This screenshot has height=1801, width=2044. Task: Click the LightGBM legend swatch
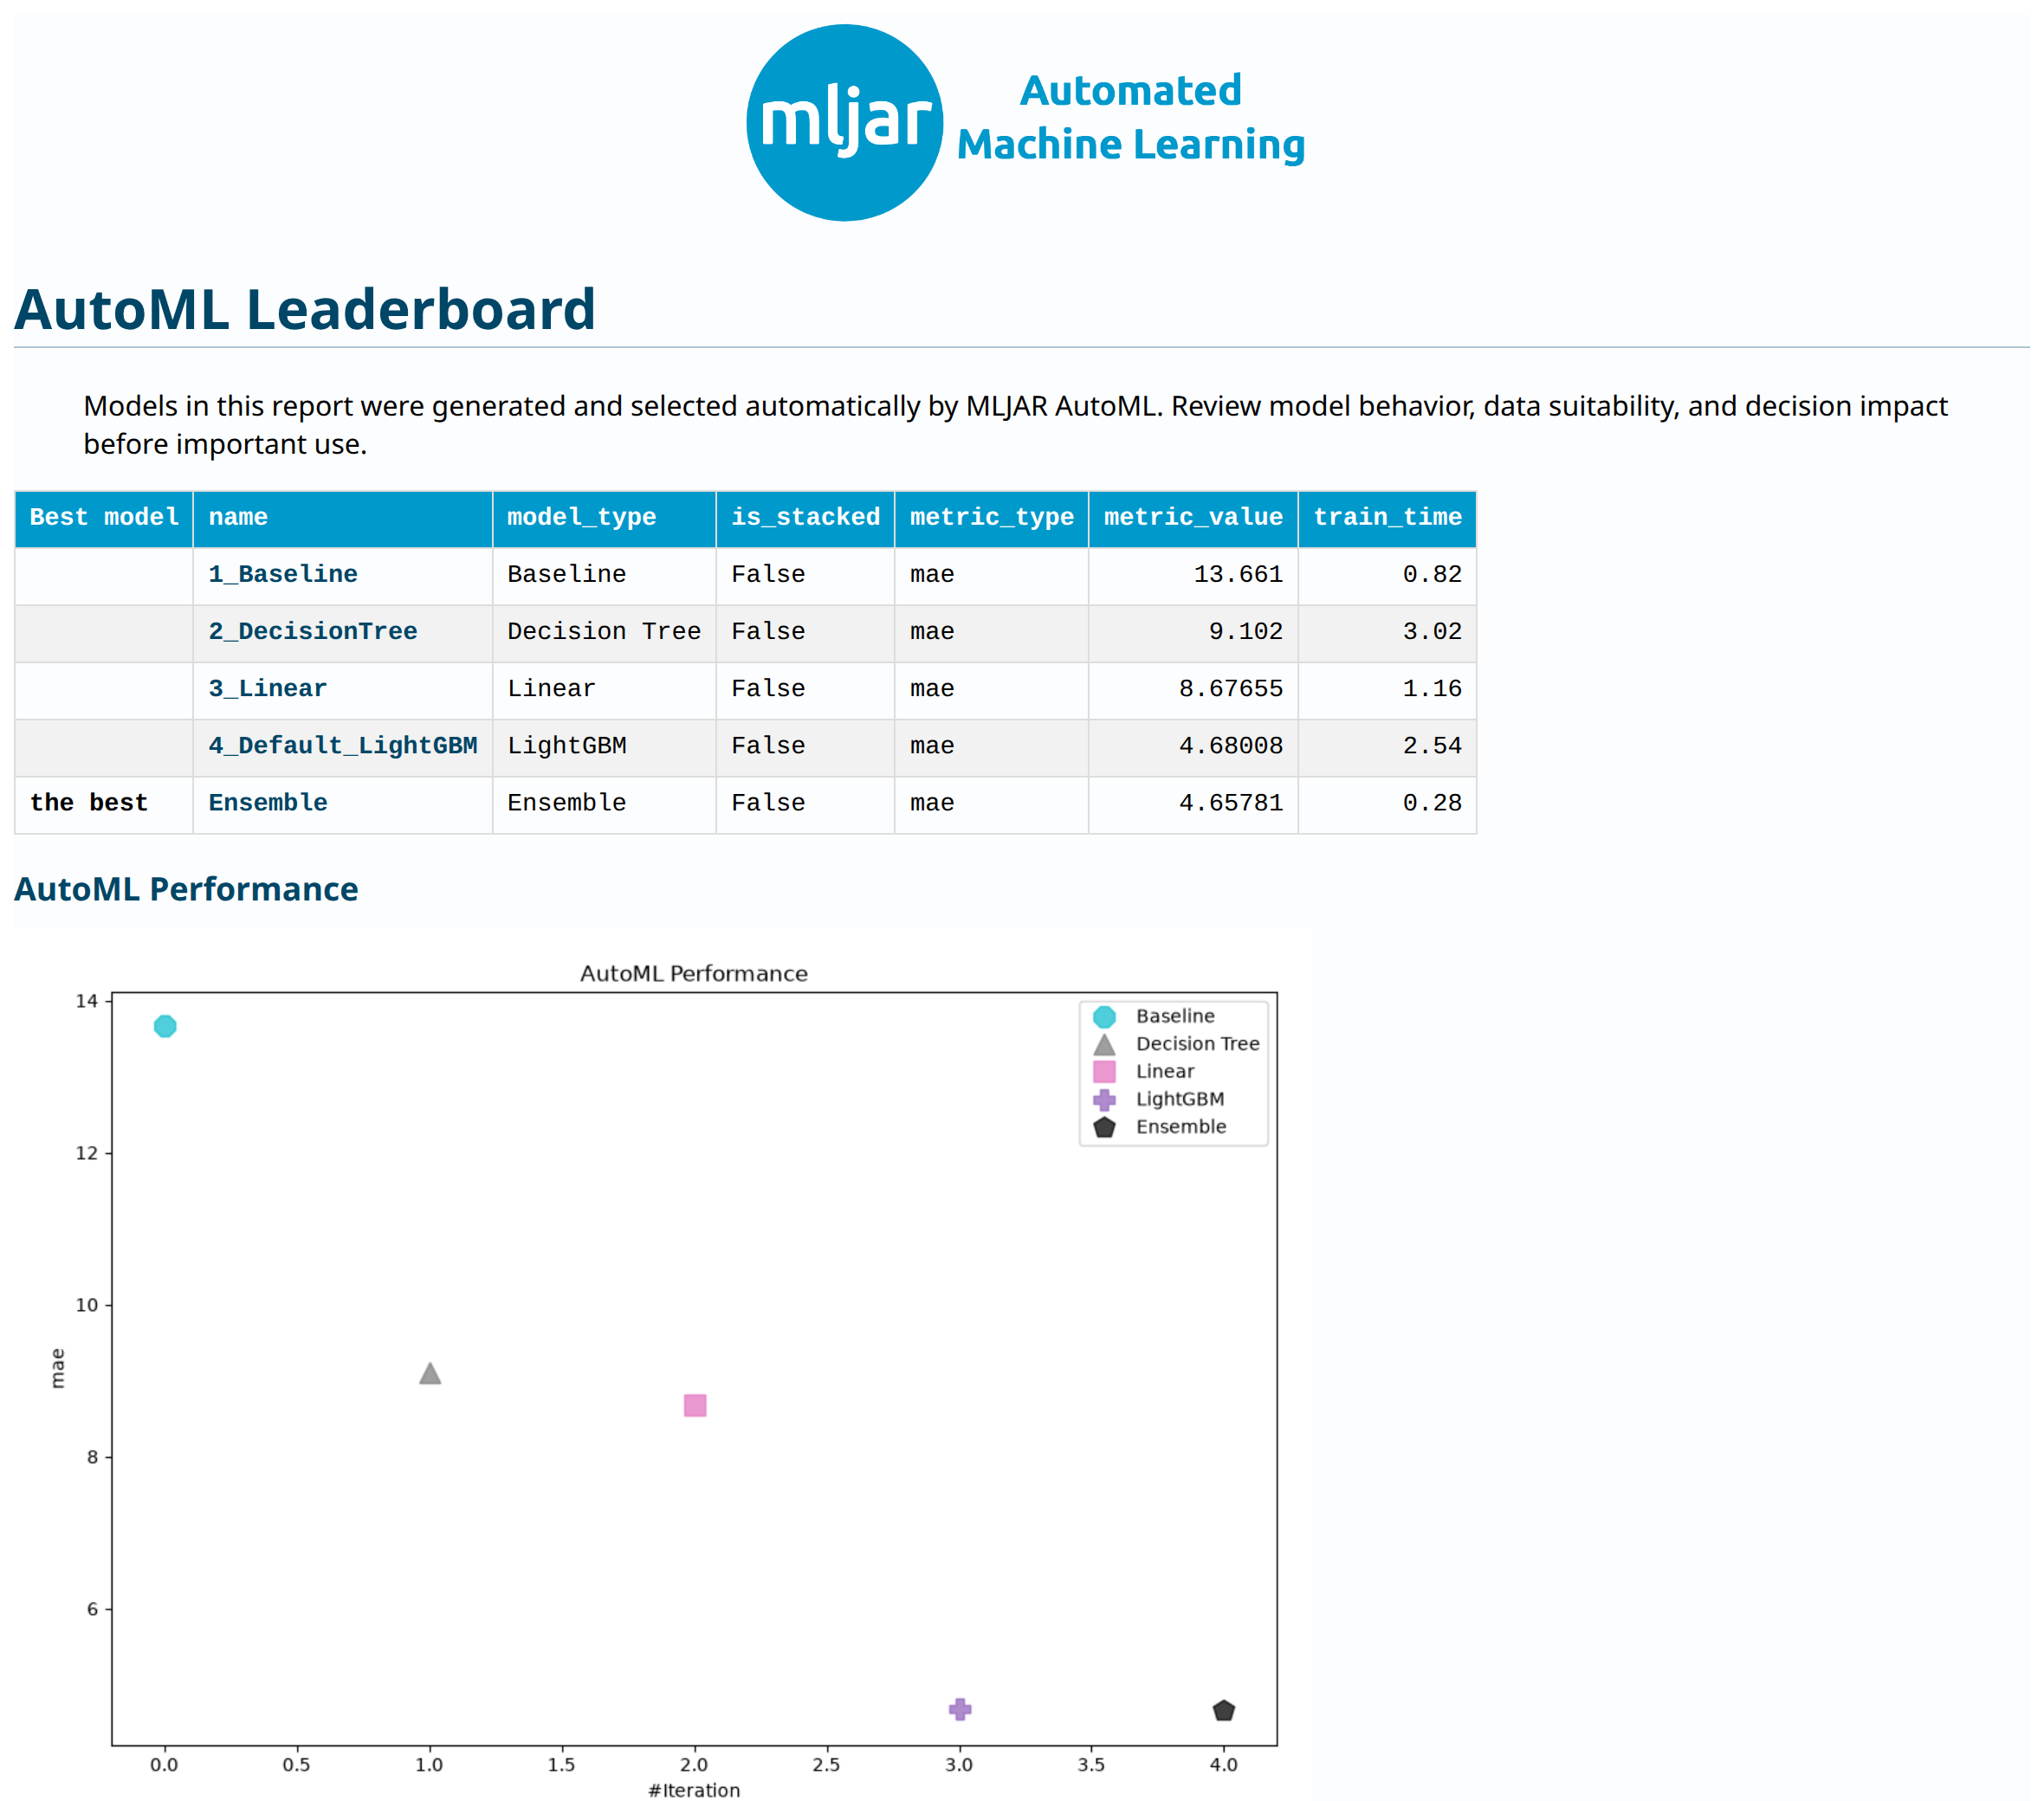[1104, 1099]
